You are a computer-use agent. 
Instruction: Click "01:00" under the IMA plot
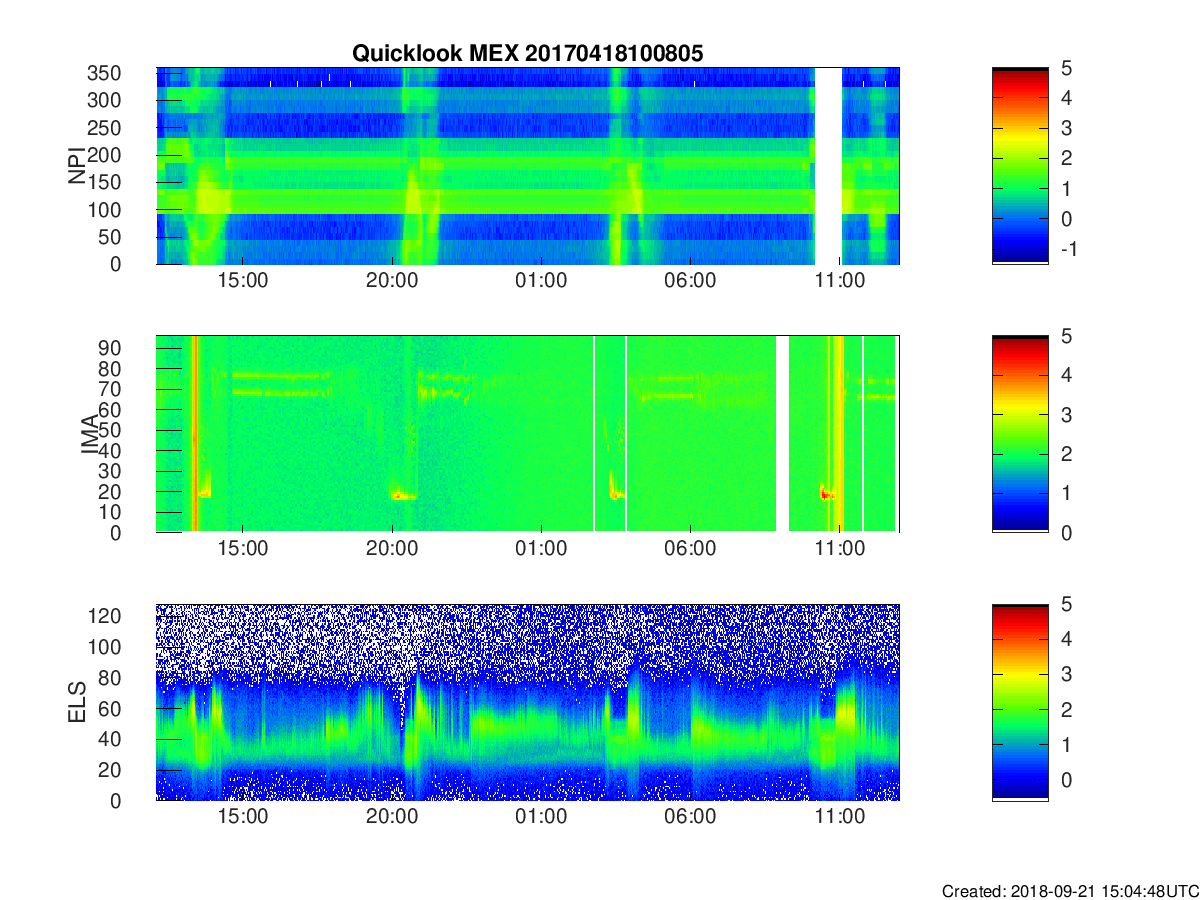click(541, 549)
